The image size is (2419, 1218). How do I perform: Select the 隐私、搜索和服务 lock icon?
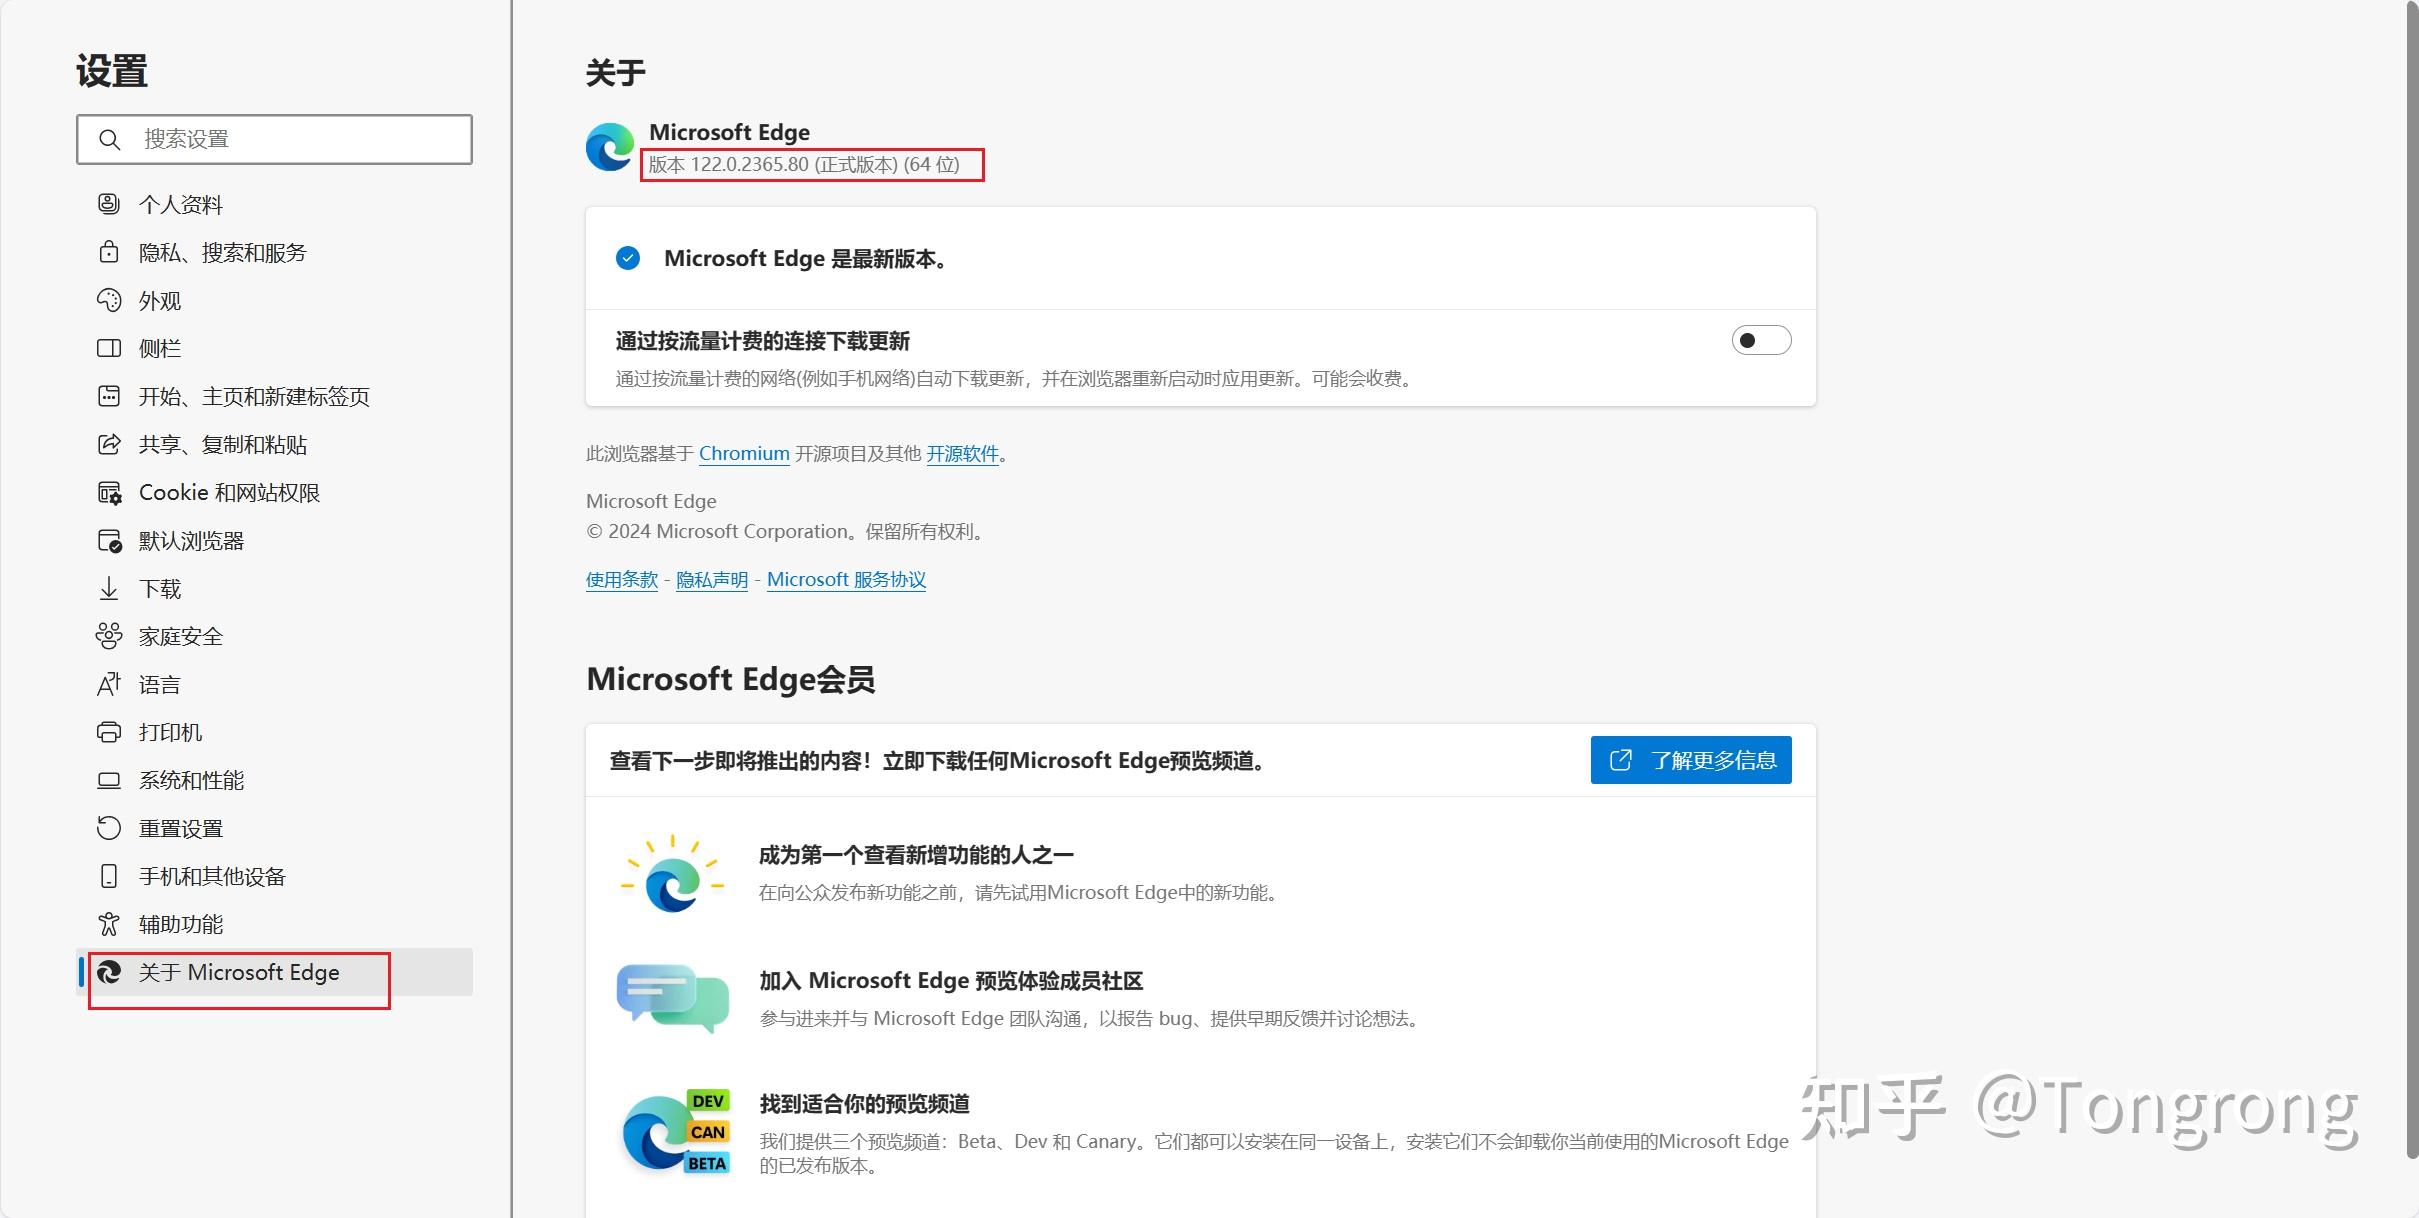(x=110, y=252)
